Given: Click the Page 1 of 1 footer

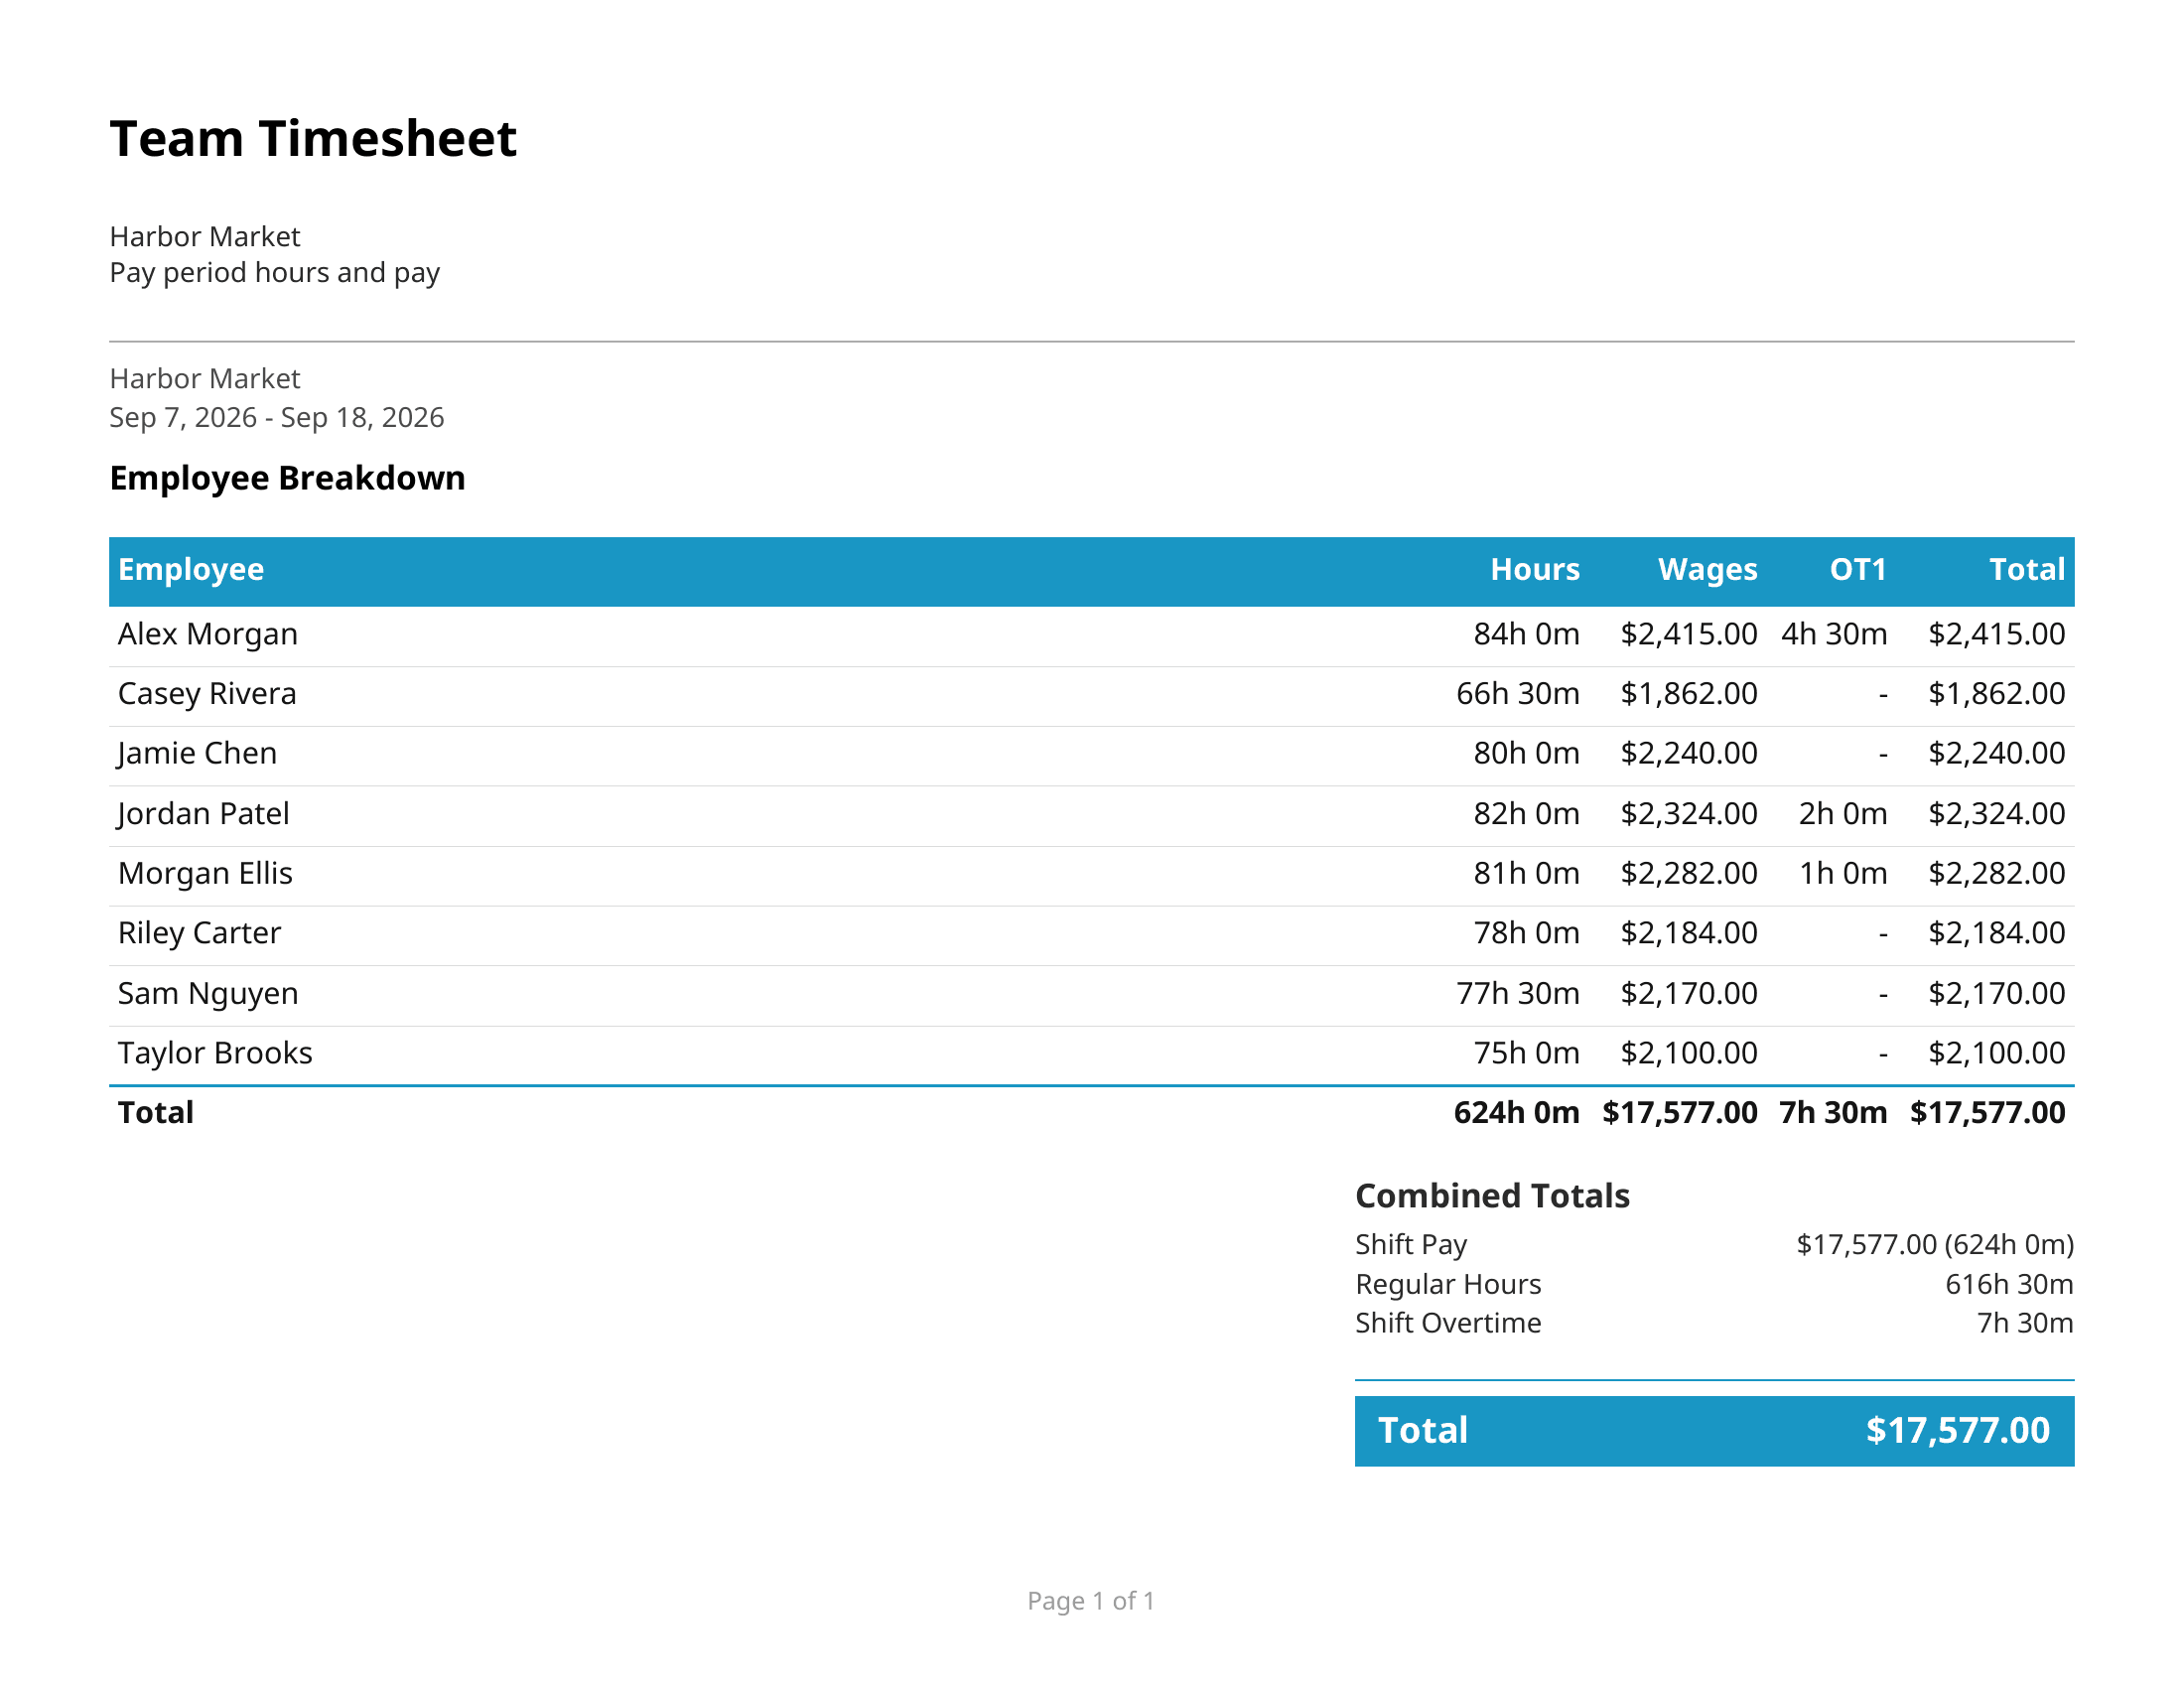Looking at the screenshot, I should (x=1091, y=1602).
